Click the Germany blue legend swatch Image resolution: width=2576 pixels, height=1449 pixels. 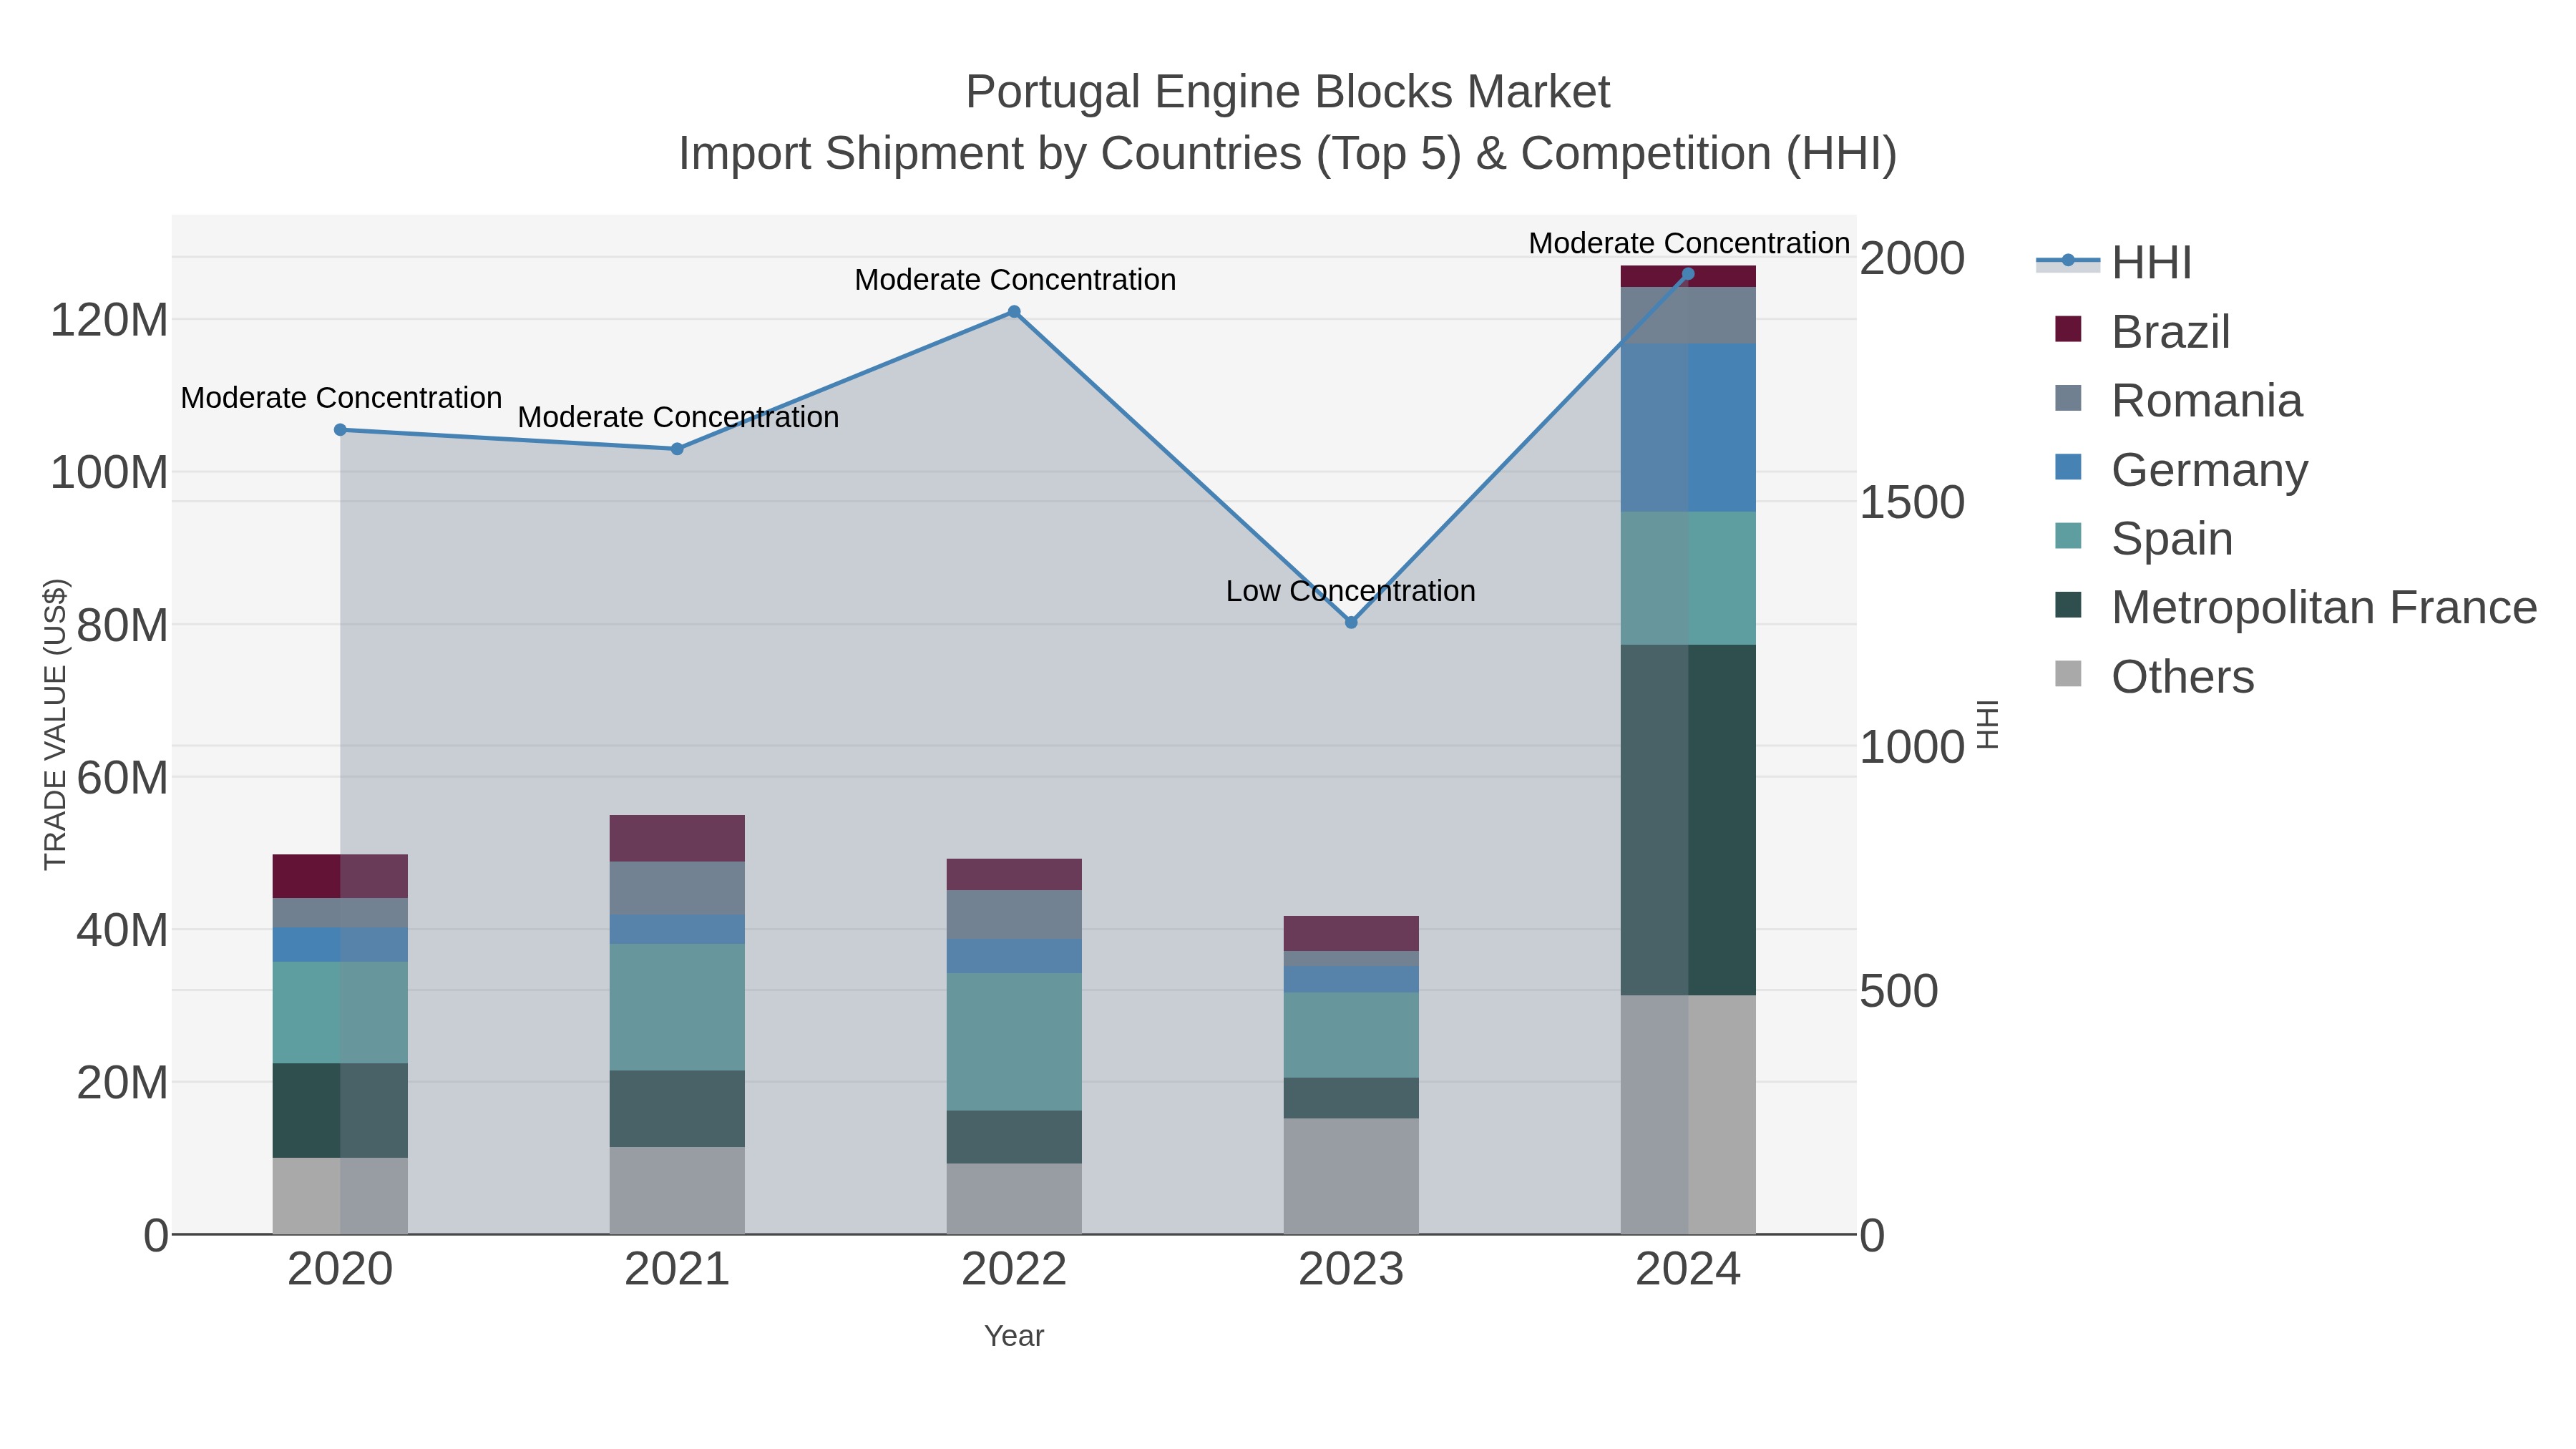2068,467
